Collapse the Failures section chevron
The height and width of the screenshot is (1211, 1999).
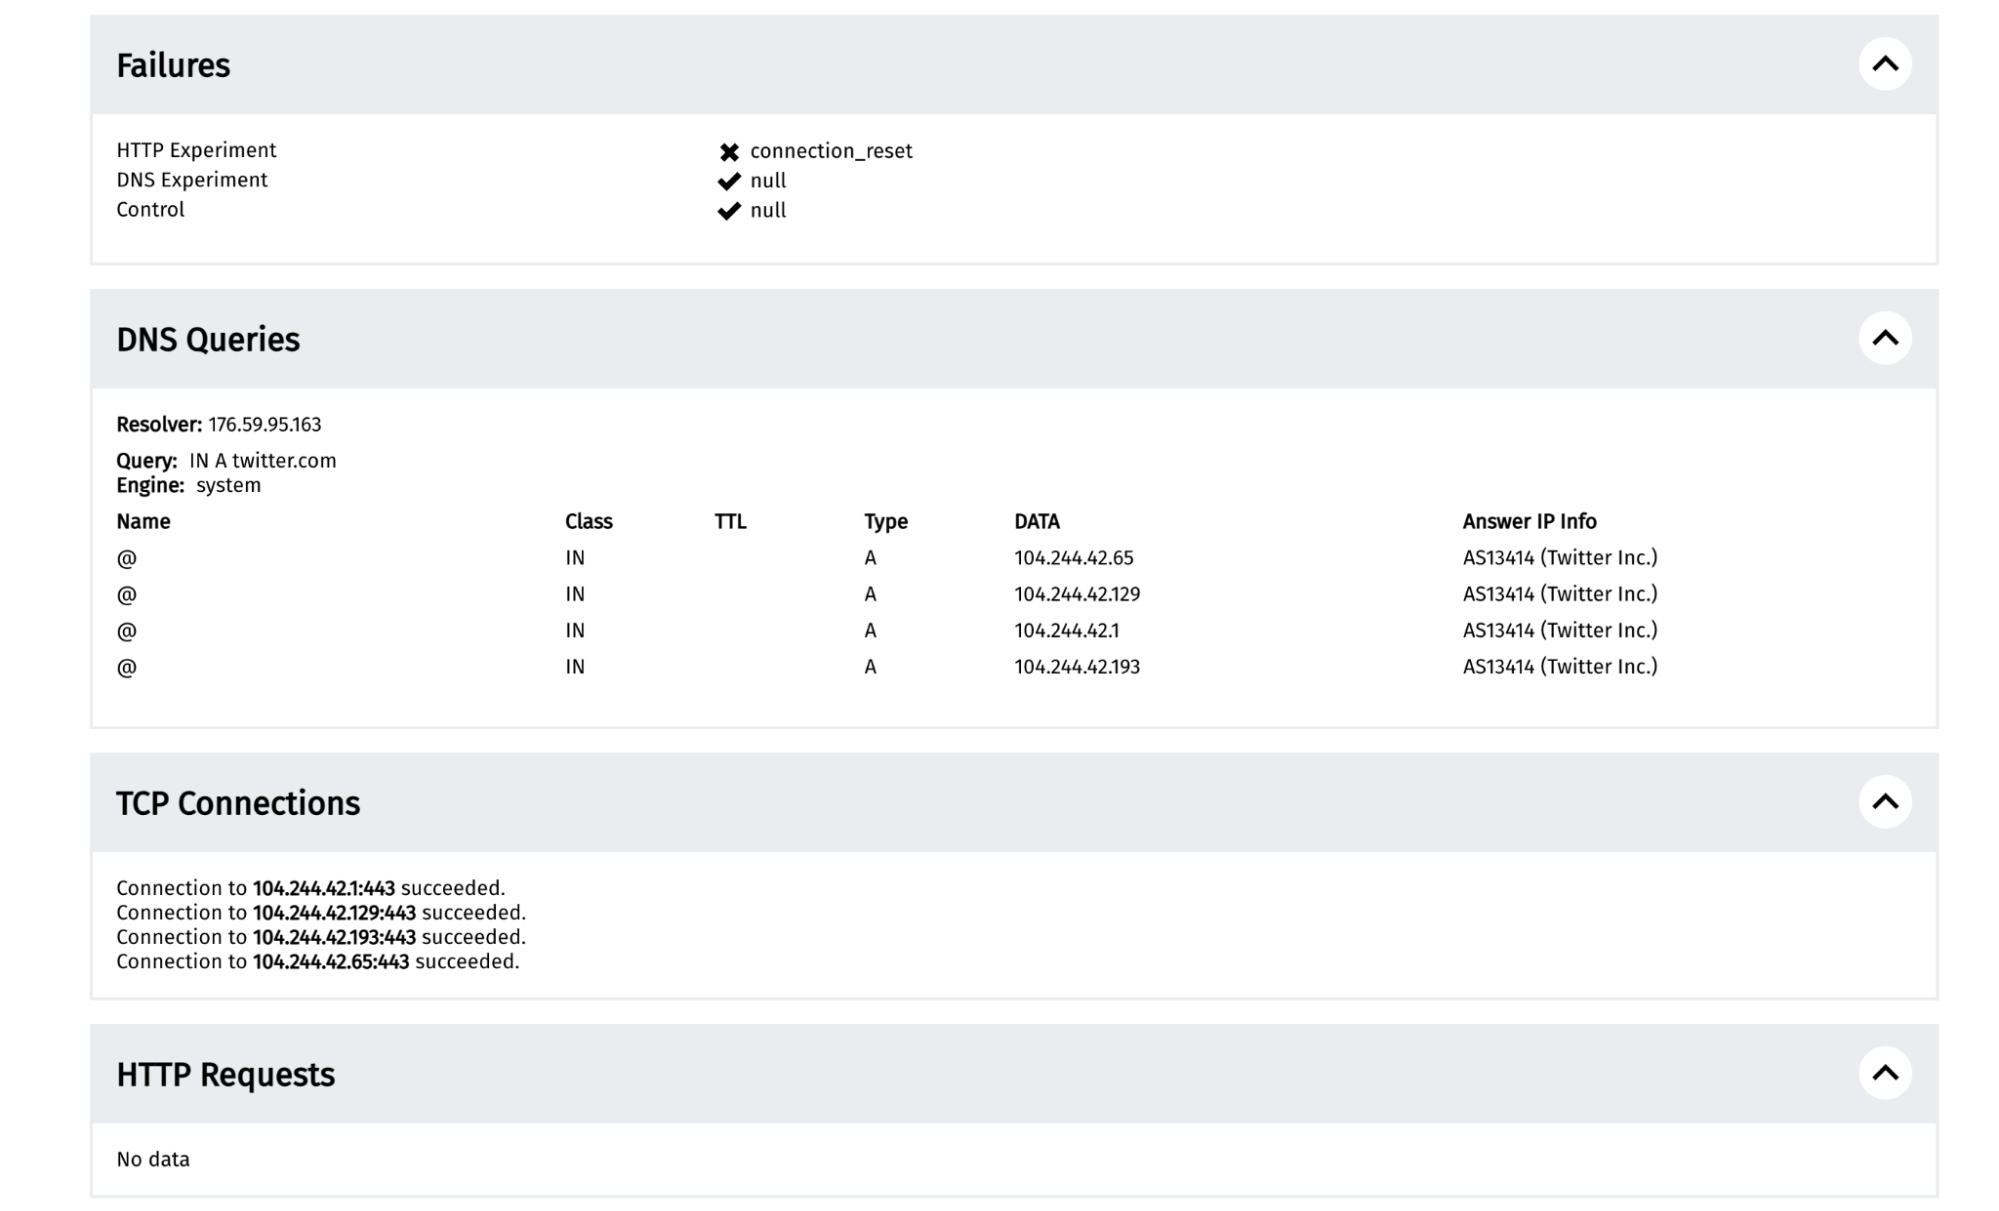point(1884,64)
